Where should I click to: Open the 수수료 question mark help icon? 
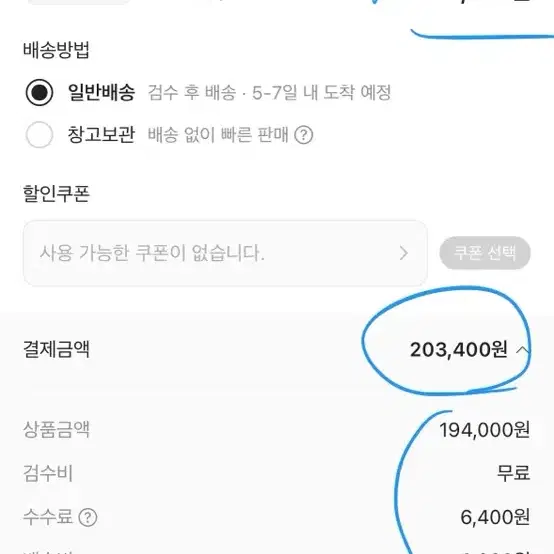pyautogui.click(x=88, y=518)
